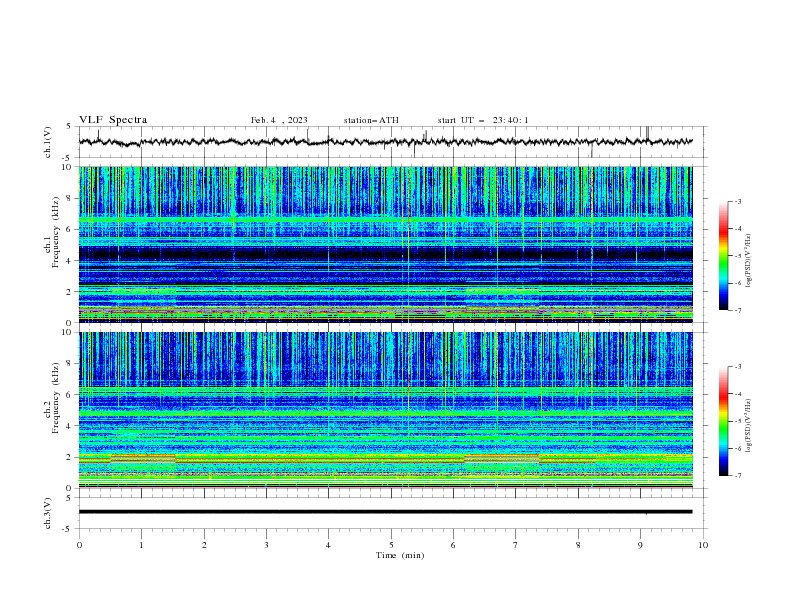
Task: Select the date text "Feb. 4 , 2023"
Action: tap(279, 120)
